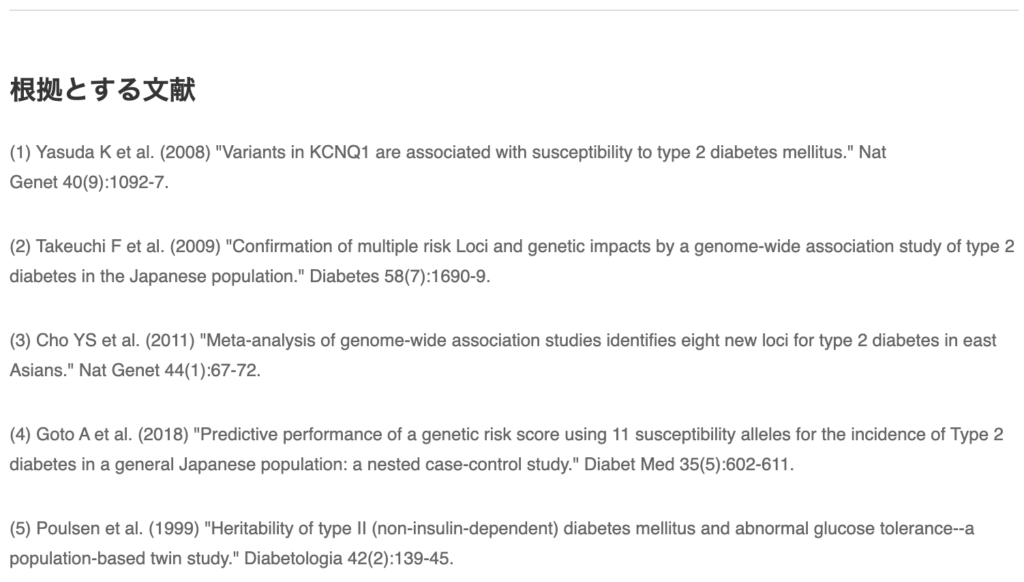1024x582 pixels.
Task: Click the 根拠とする文献 section heading
Action: click(x=102, y=90)
